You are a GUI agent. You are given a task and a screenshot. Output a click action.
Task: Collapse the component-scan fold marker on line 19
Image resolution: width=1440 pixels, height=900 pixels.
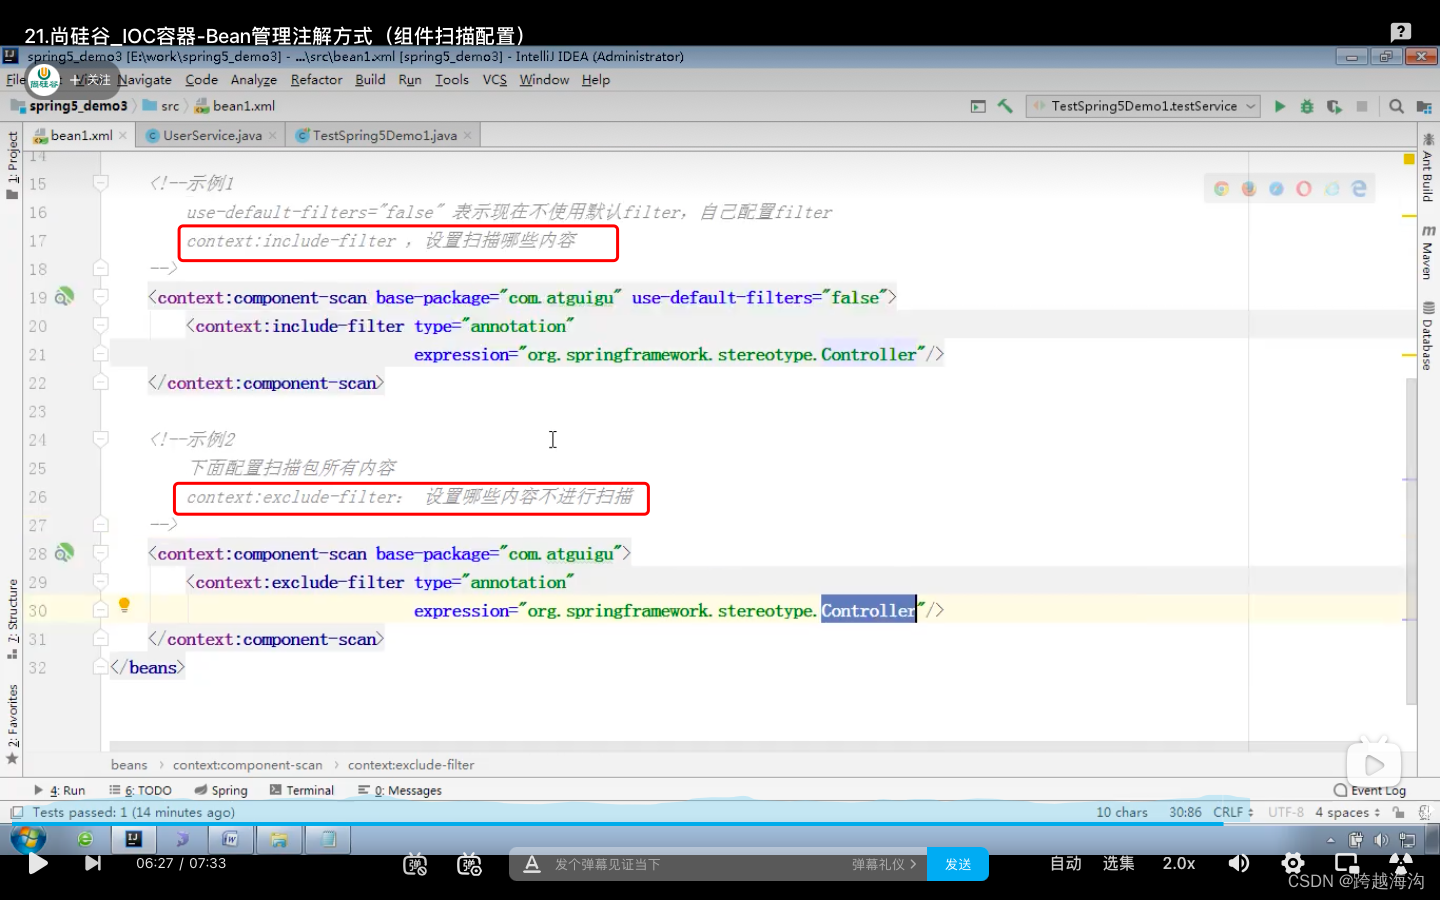(x=100, y=297)
